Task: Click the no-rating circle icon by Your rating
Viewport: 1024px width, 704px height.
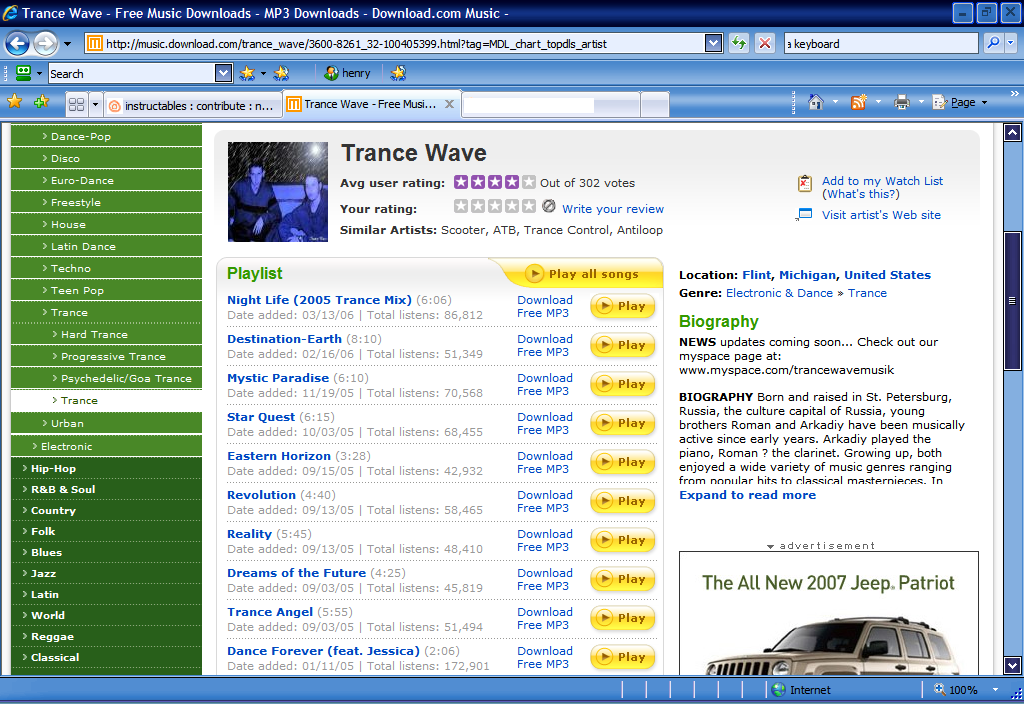Action: pos(549,206)
